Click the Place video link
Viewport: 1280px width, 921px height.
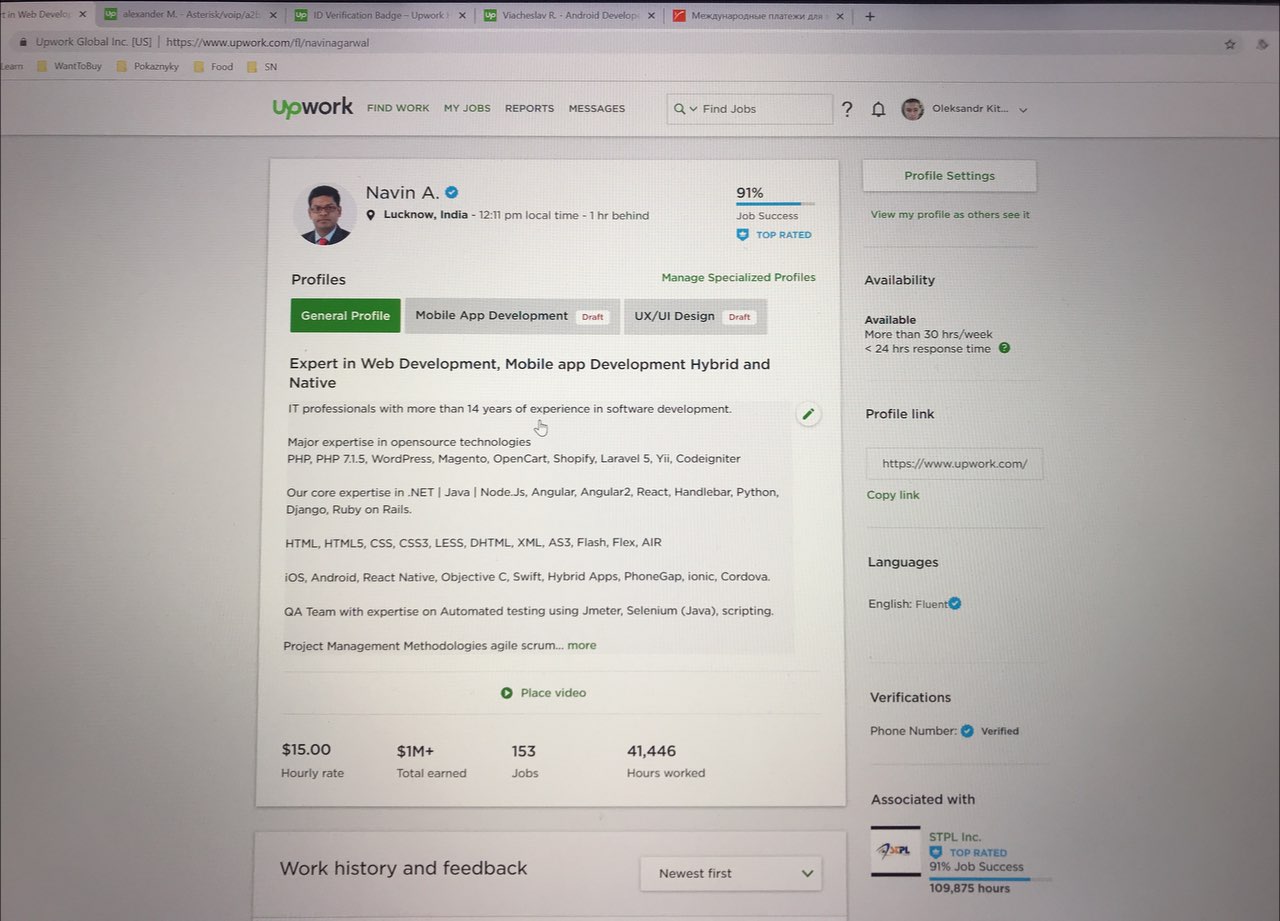coord(553,693)
